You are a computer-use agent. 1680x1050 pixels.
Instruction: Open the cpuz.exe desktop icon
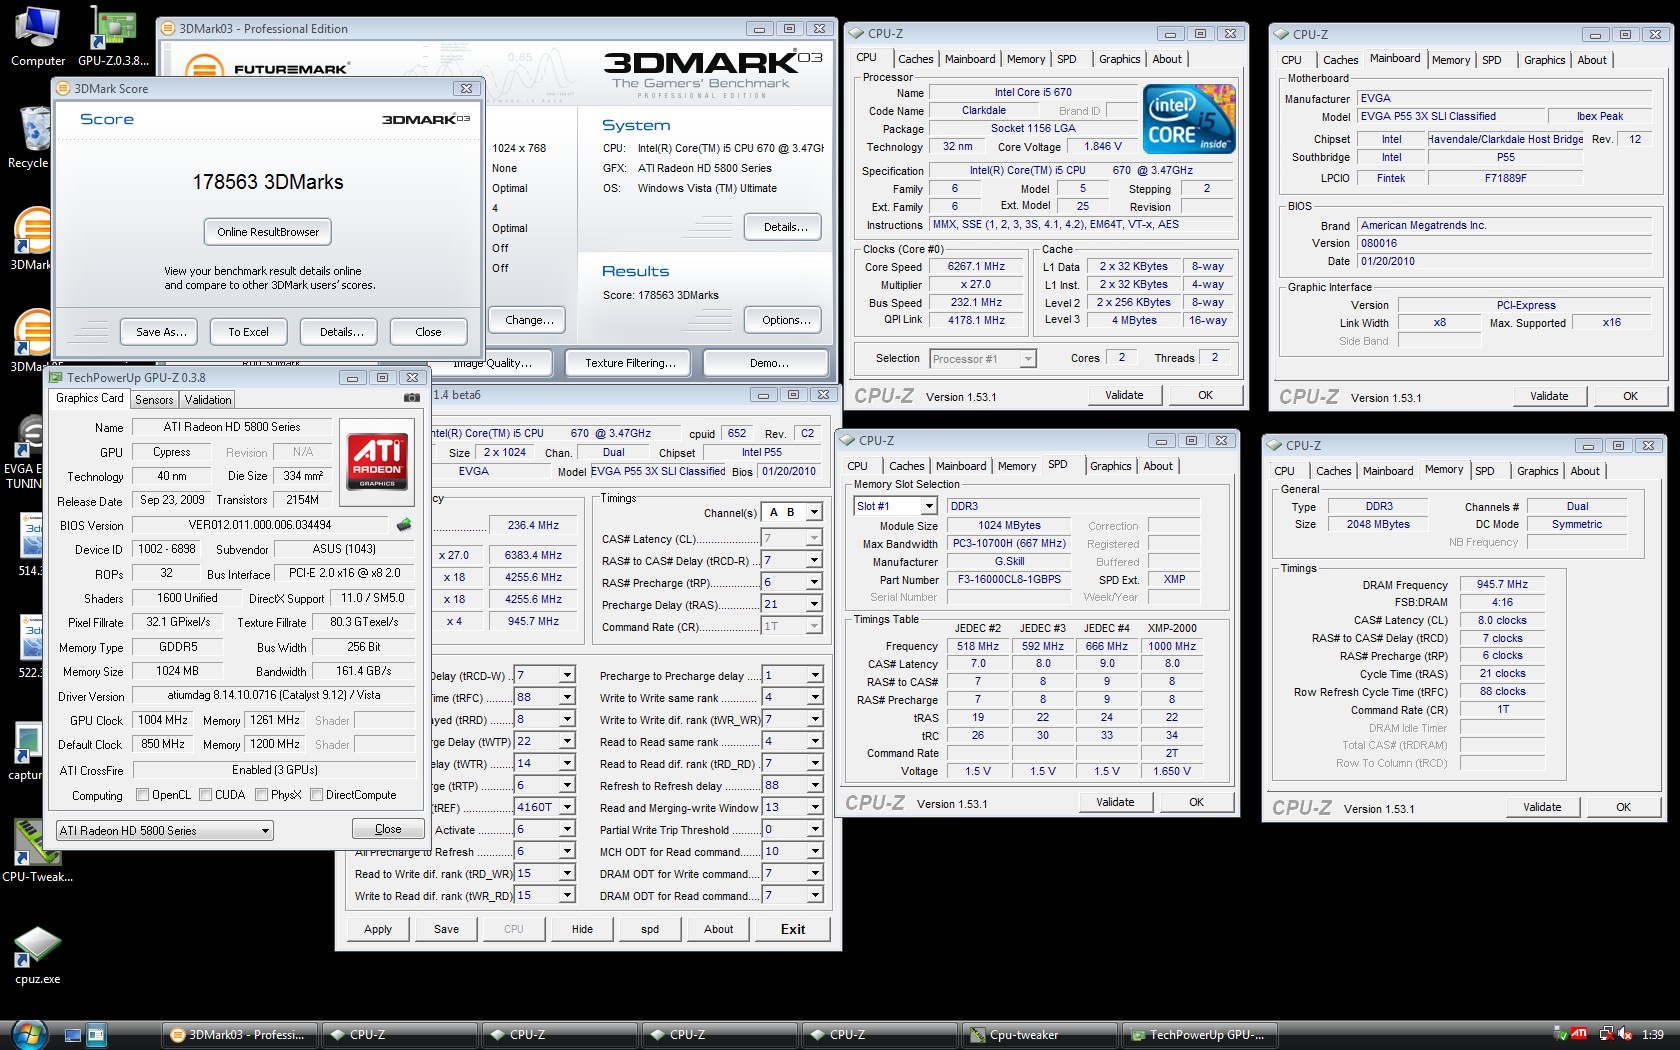[x=38, y=955]
